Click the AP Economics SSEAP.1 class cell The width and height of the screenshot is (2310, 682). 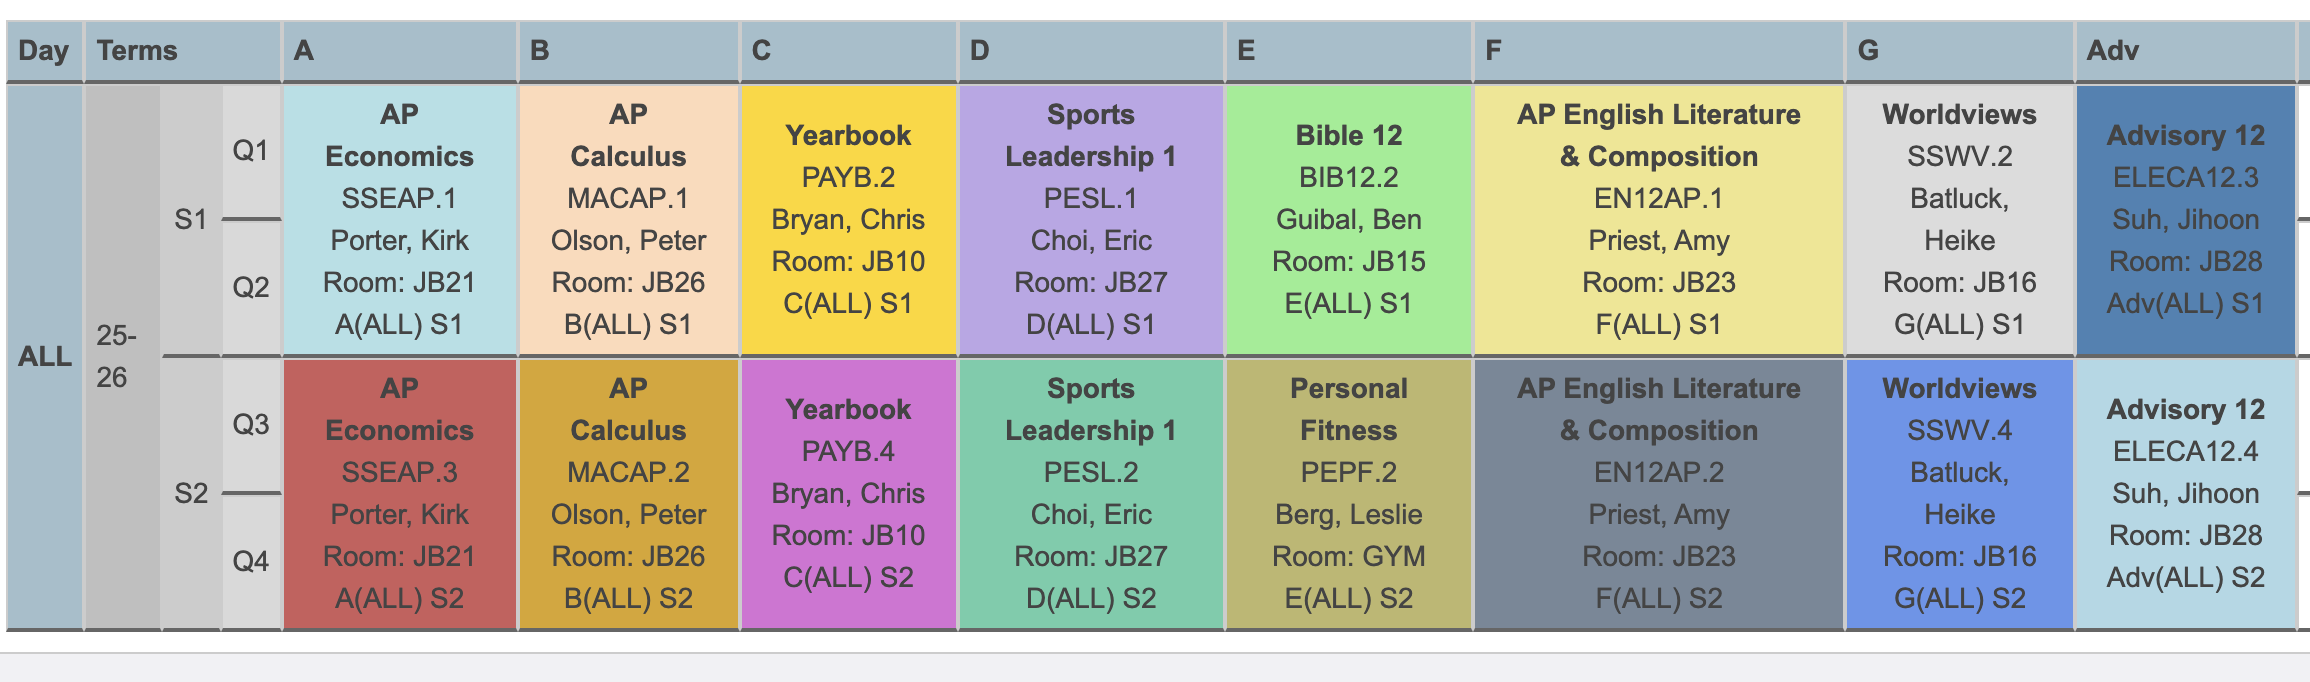[399, 219]
